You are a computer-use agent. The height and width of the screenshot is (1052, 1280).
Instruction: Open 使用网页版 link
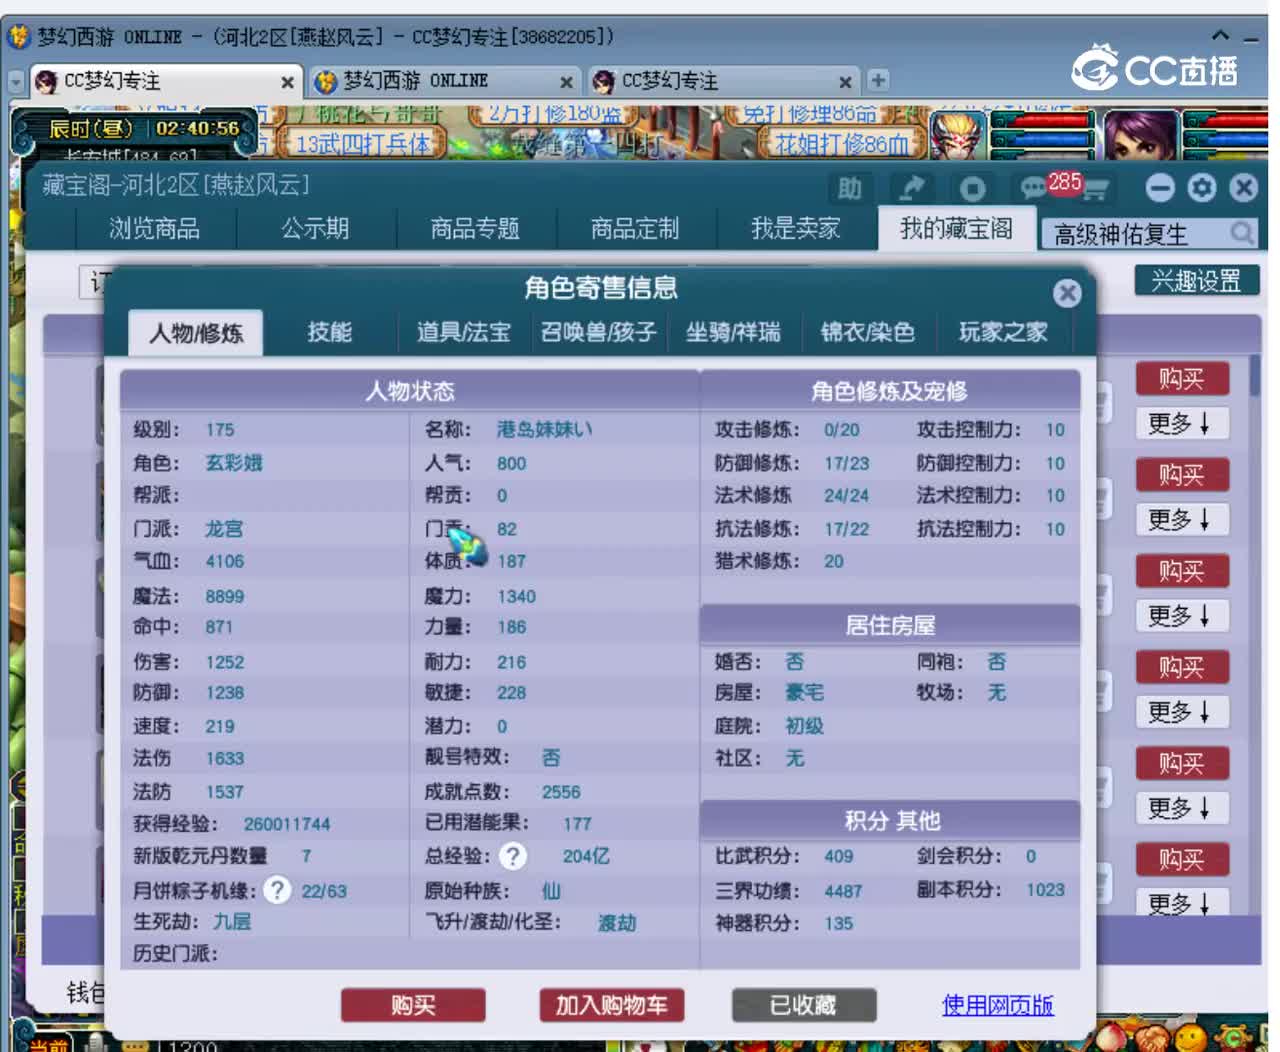coord(998,1005)
